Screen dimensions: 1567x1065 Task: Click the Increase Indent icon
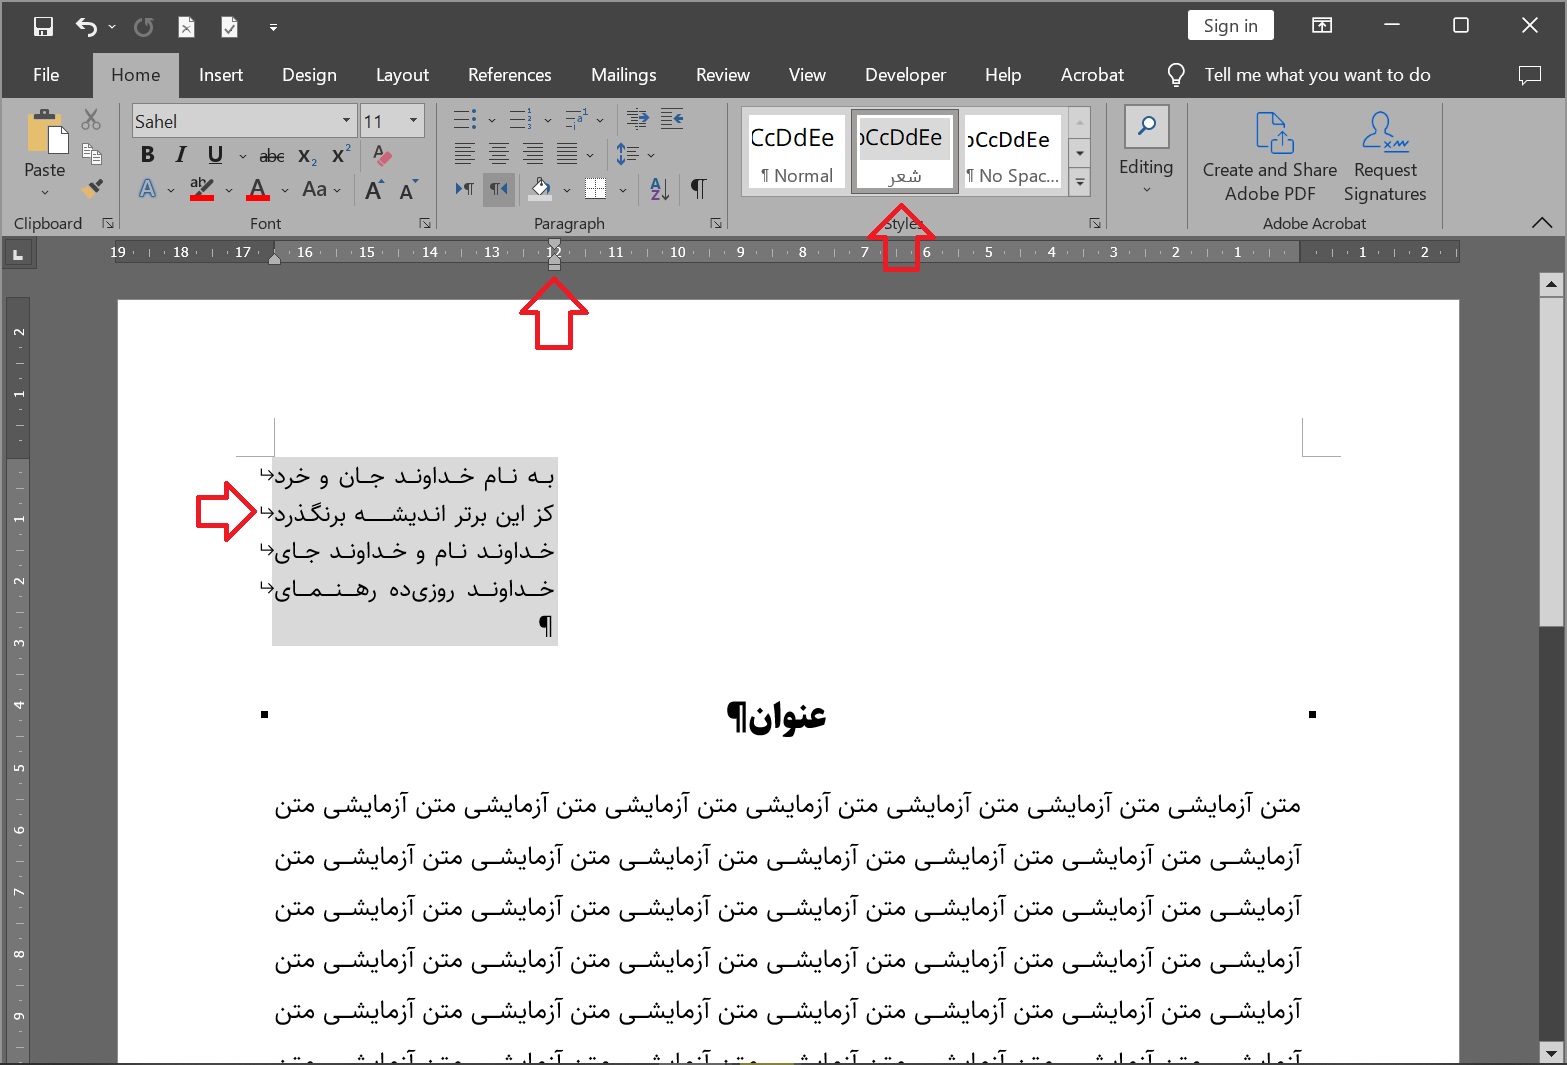[672, 120]
